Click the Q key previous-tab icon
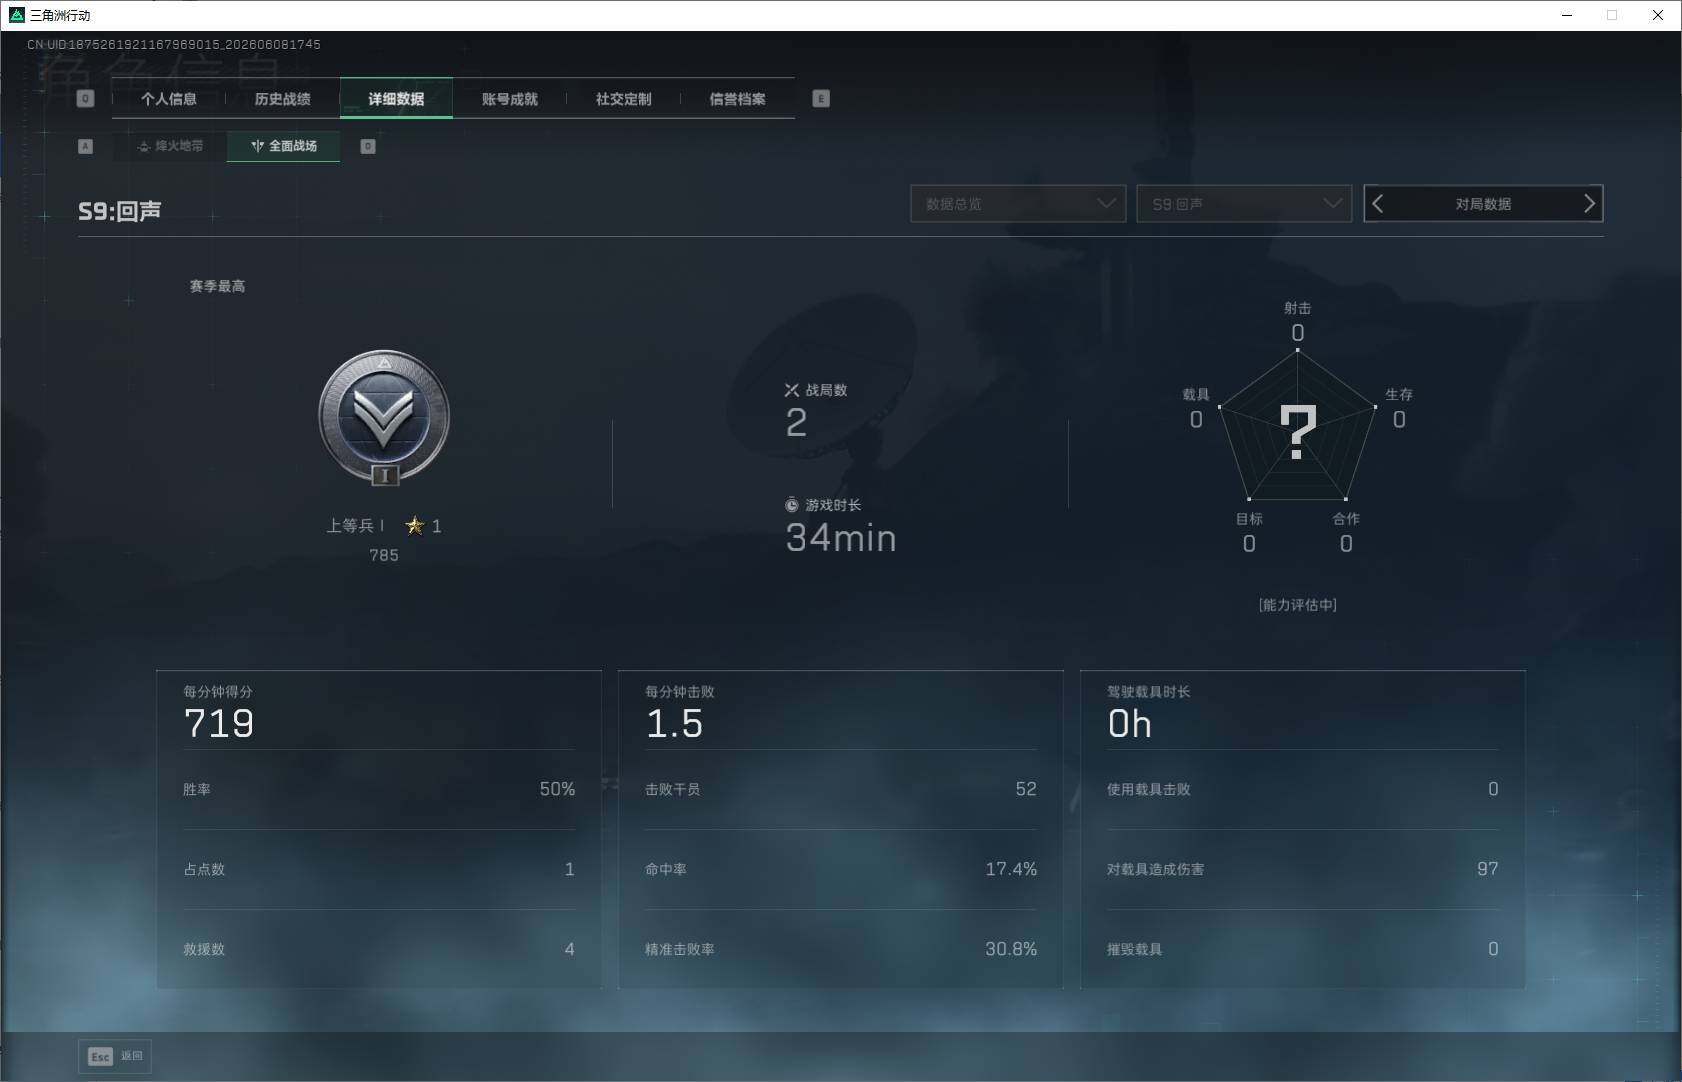 [85, 99]
